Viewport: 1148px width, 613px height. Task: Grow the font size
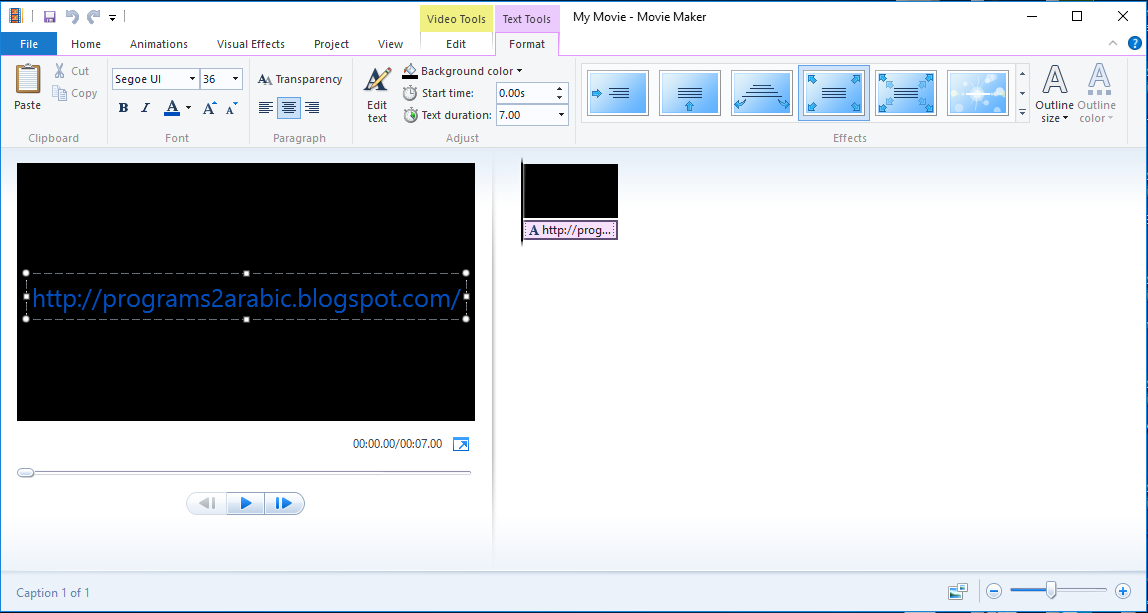209,108
